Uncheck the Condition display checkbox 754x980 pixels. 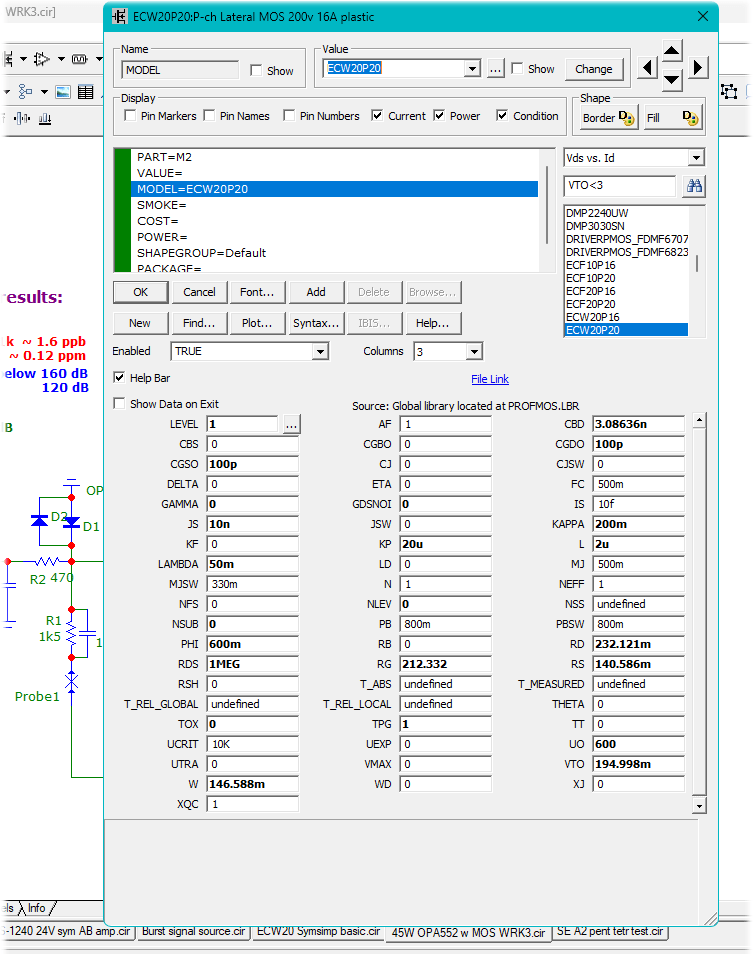[502, 116]
